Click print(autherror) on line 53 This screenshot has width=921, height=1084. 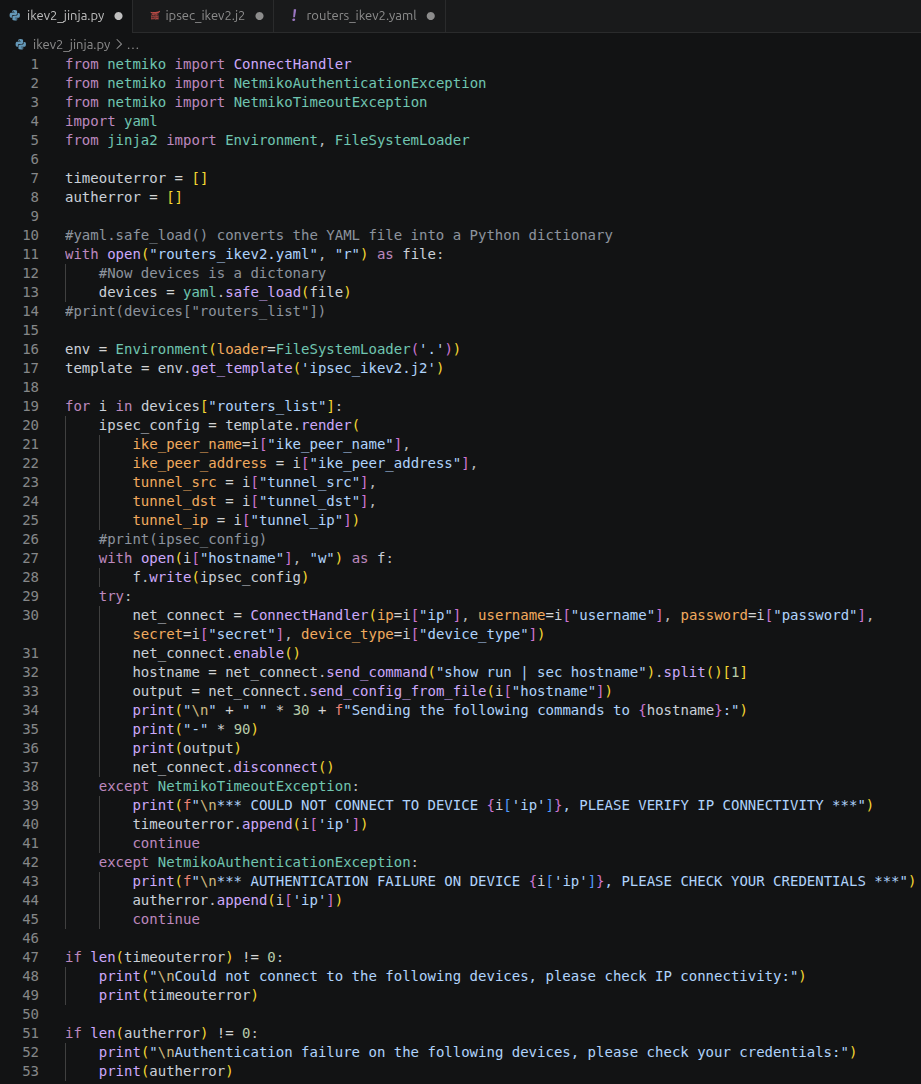click(166, 1072)
